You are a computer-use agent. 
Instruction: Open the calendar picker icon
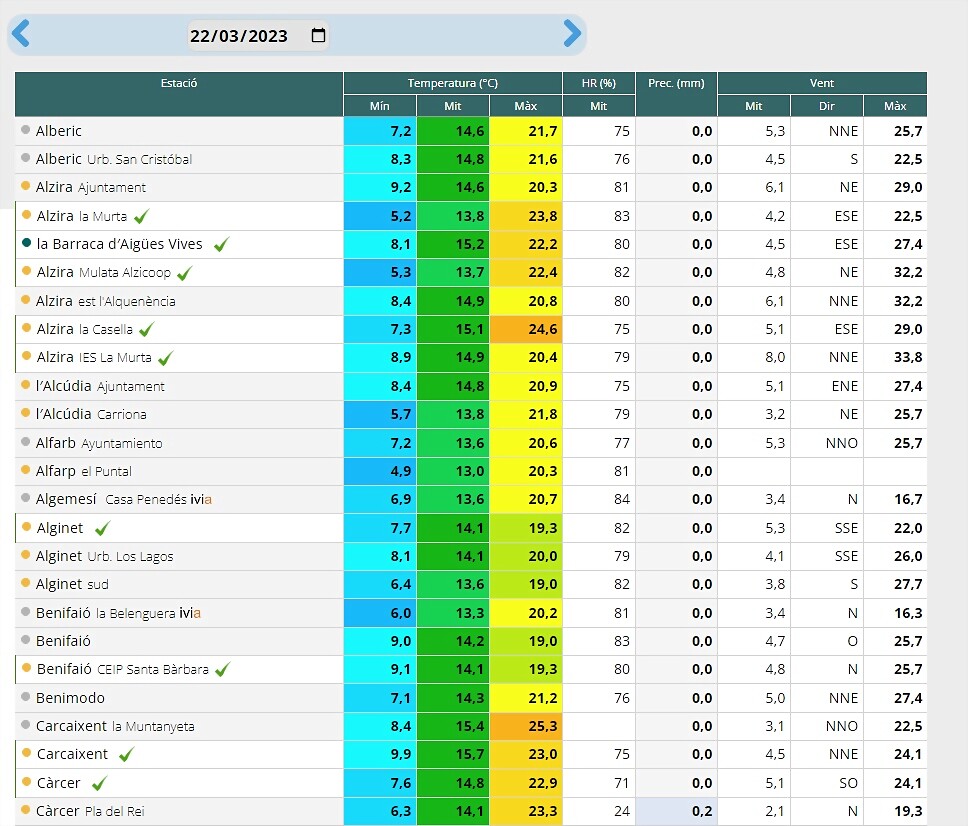coord(318,35)
